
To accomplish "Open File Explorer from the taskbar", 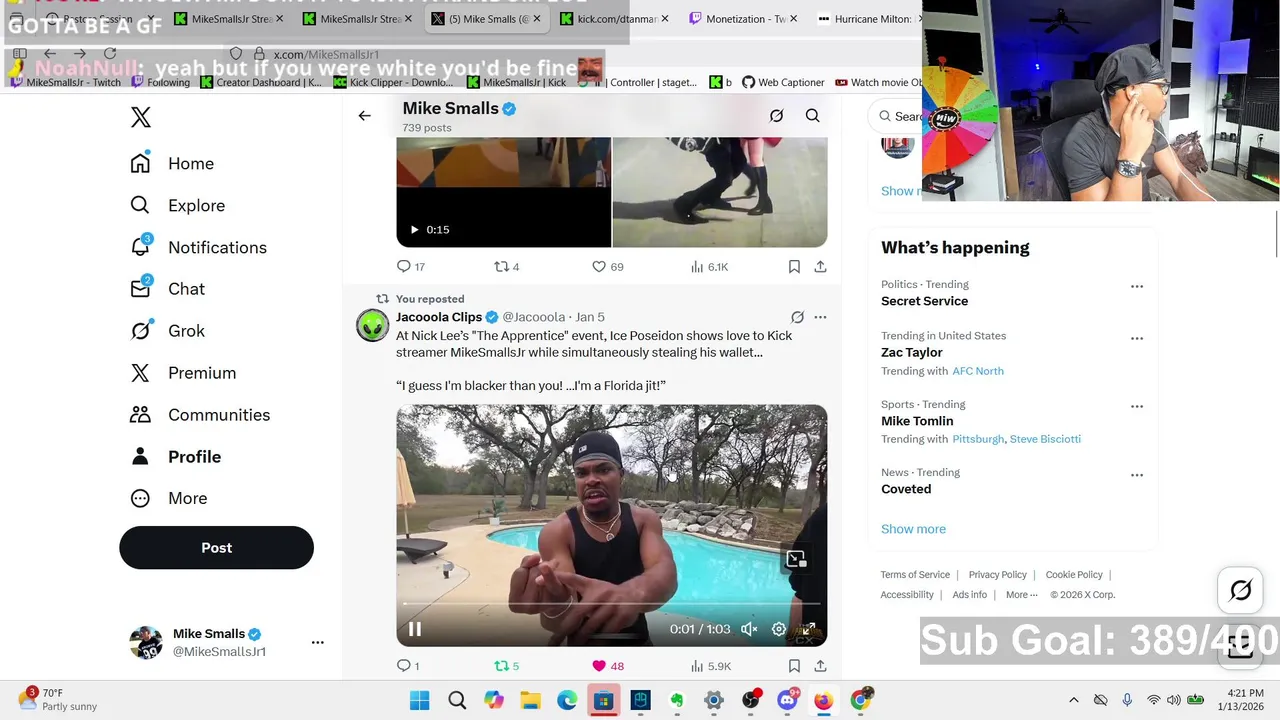I will click(530, 701).
